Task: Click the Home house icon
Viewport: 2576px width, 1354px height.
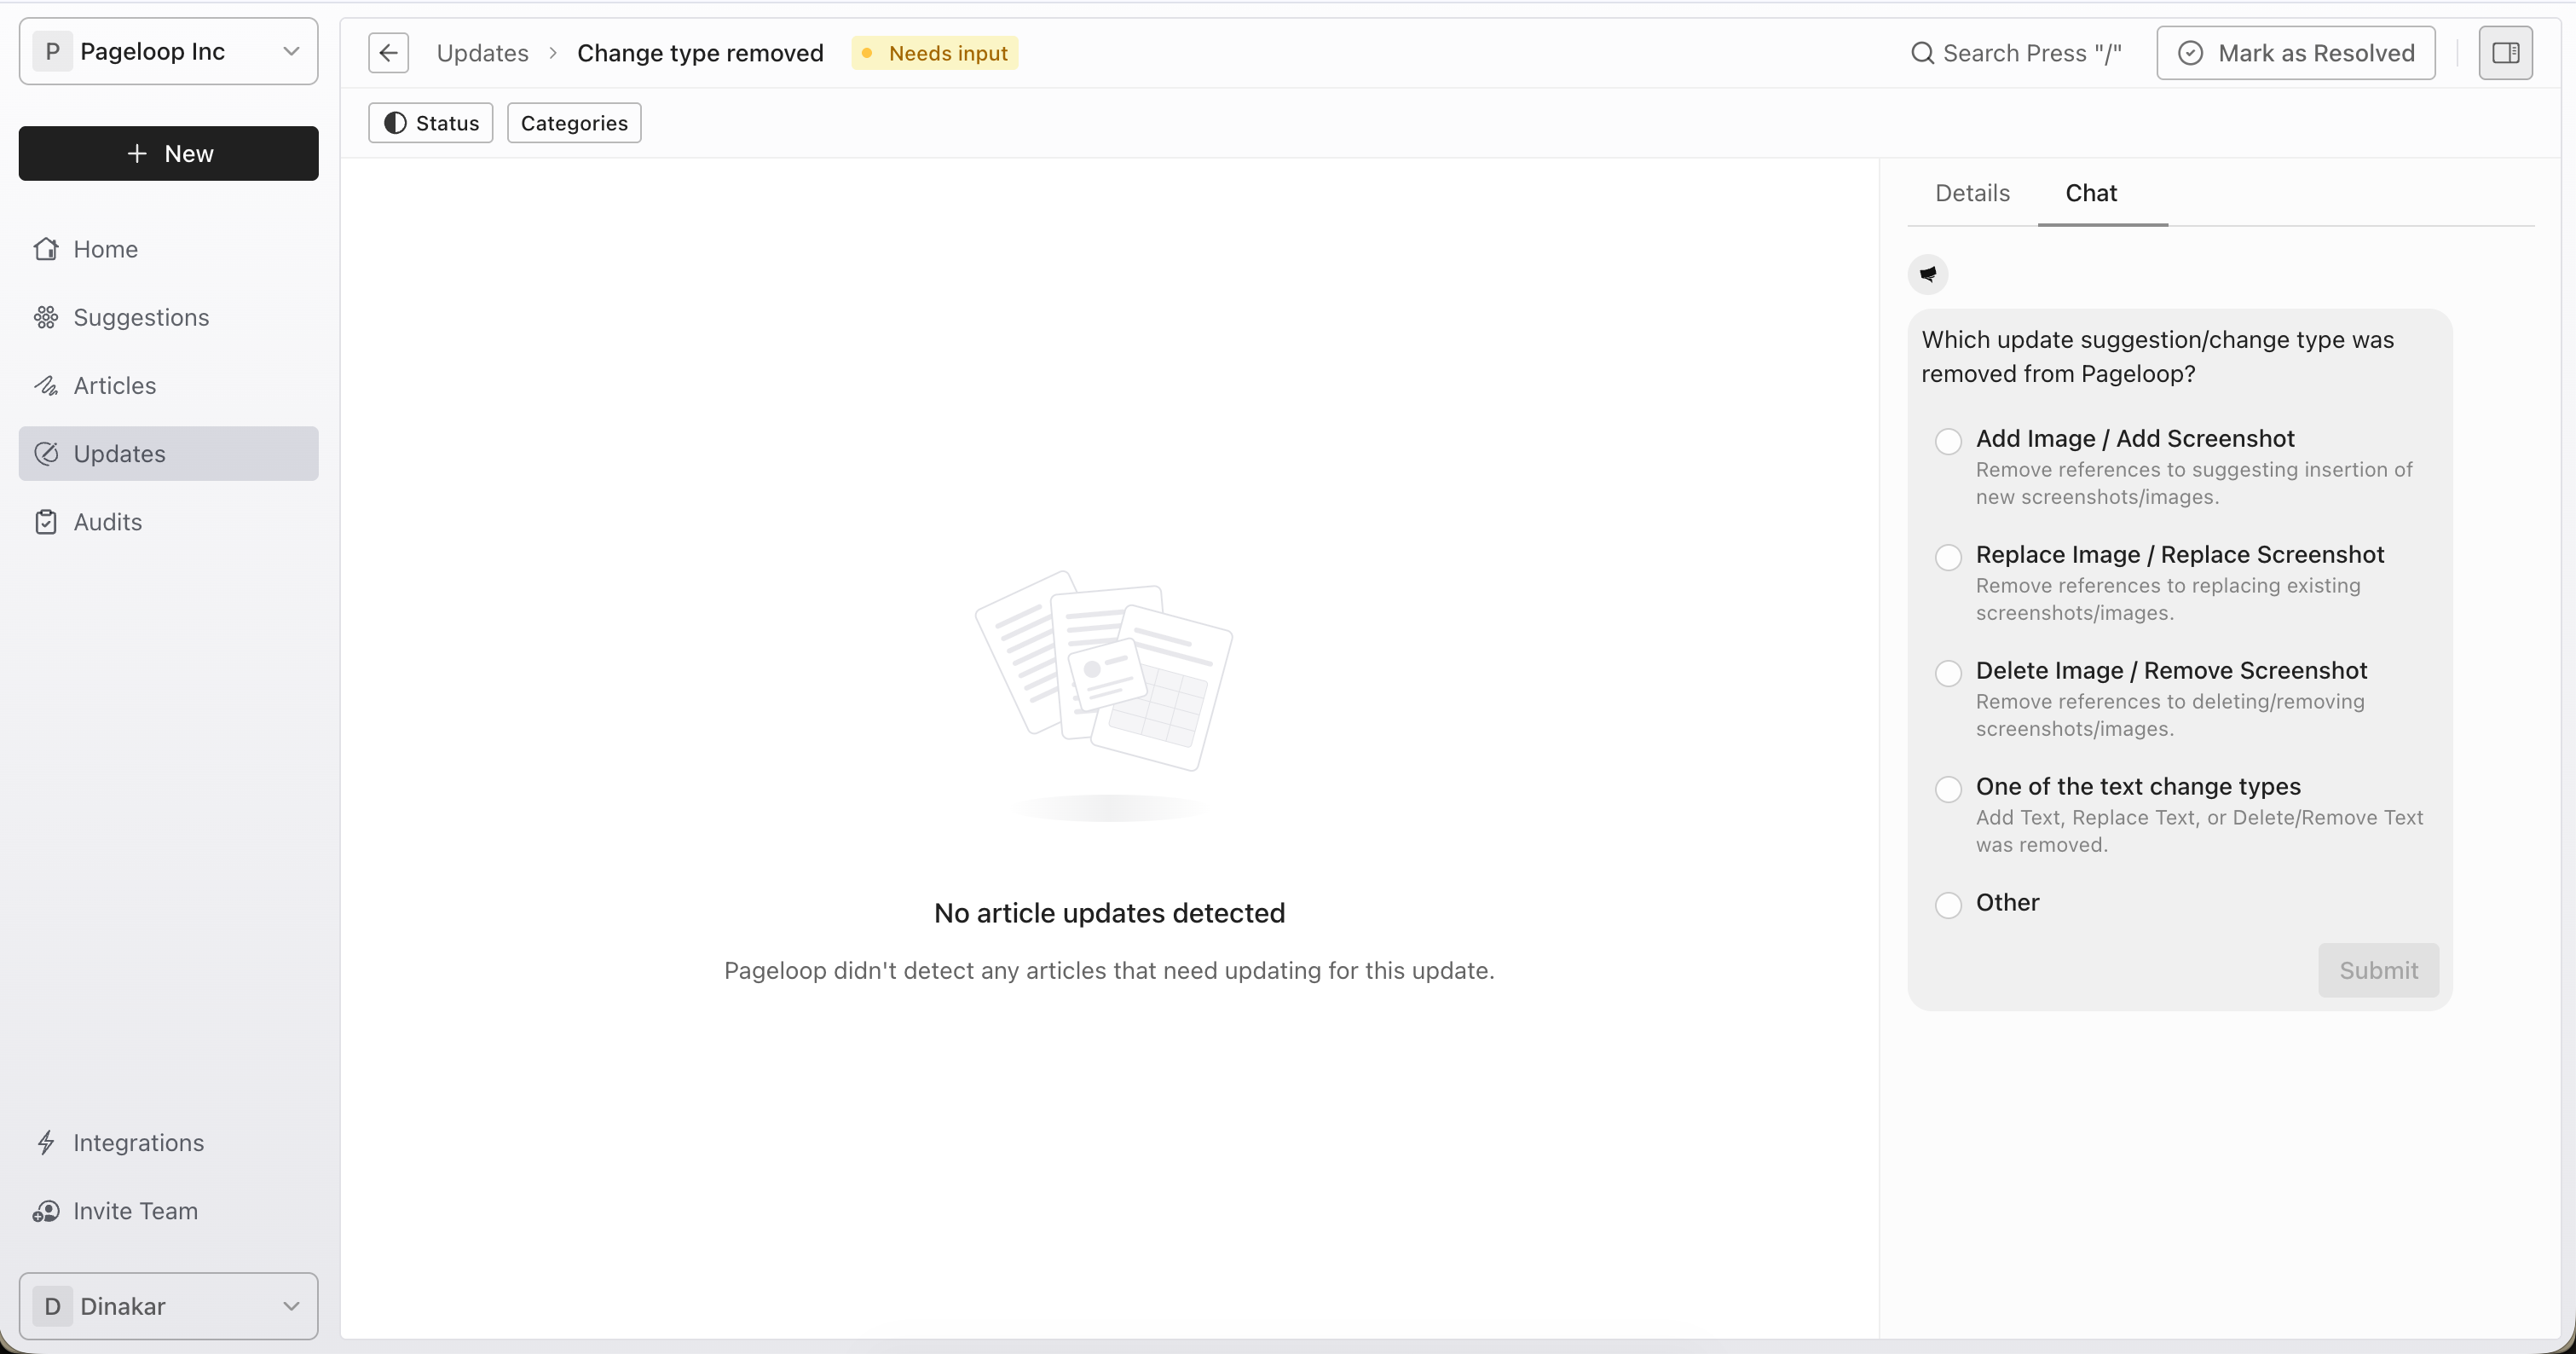Action: [46, 249]
